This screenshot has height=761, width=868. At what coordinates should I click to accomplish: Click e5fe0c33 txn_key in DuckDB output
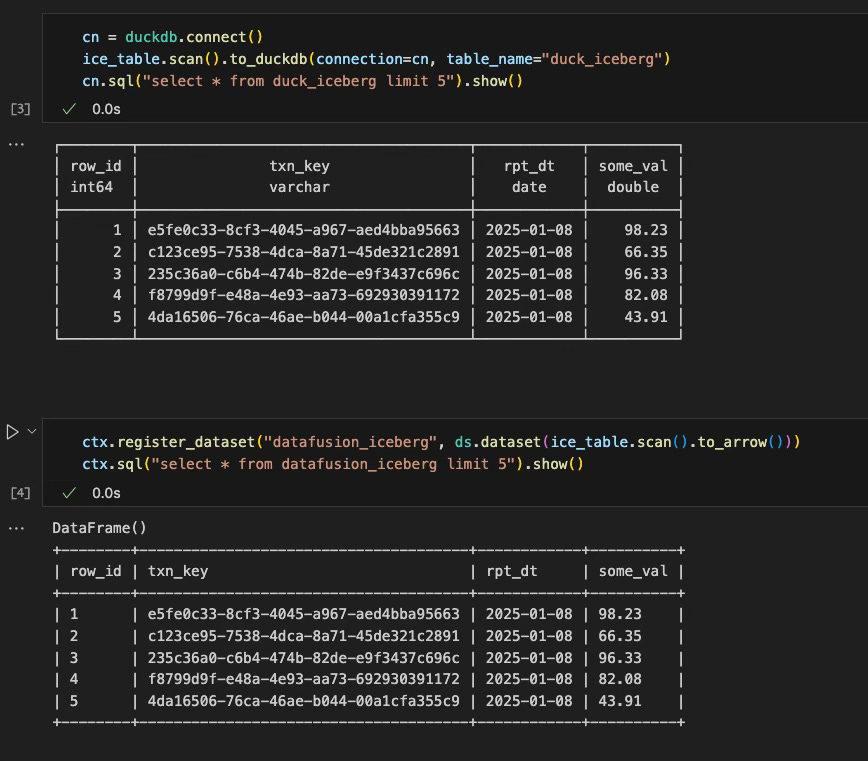pyautogui.click(x=303, y=230)
